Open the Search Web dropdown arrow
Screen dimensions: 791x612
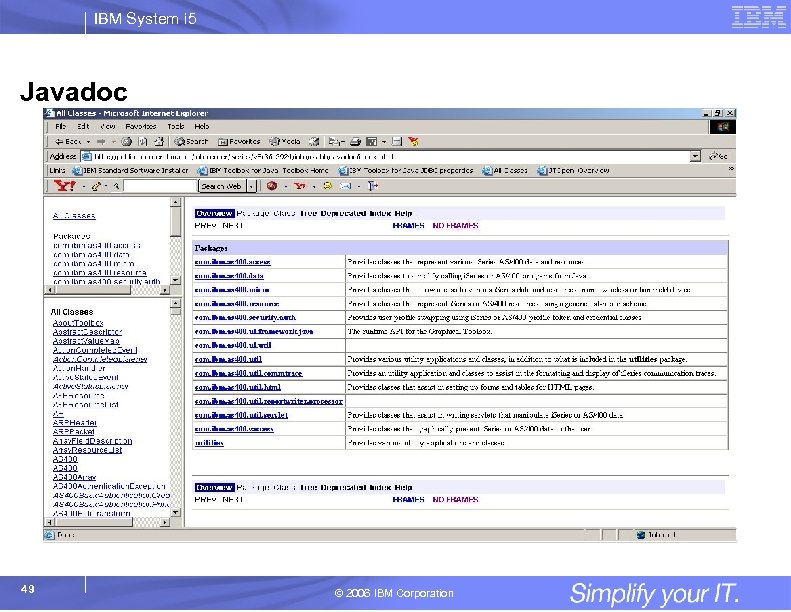(251, 186)
